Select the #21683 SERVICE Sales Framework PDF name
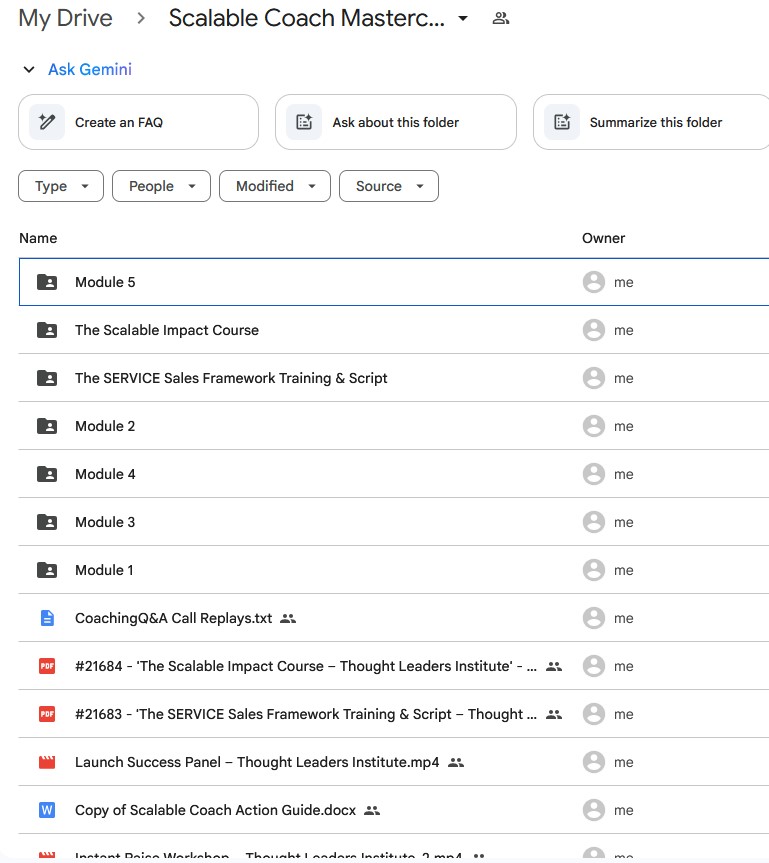This screenshot has height=863, width=769. click(x=306, y=714)
